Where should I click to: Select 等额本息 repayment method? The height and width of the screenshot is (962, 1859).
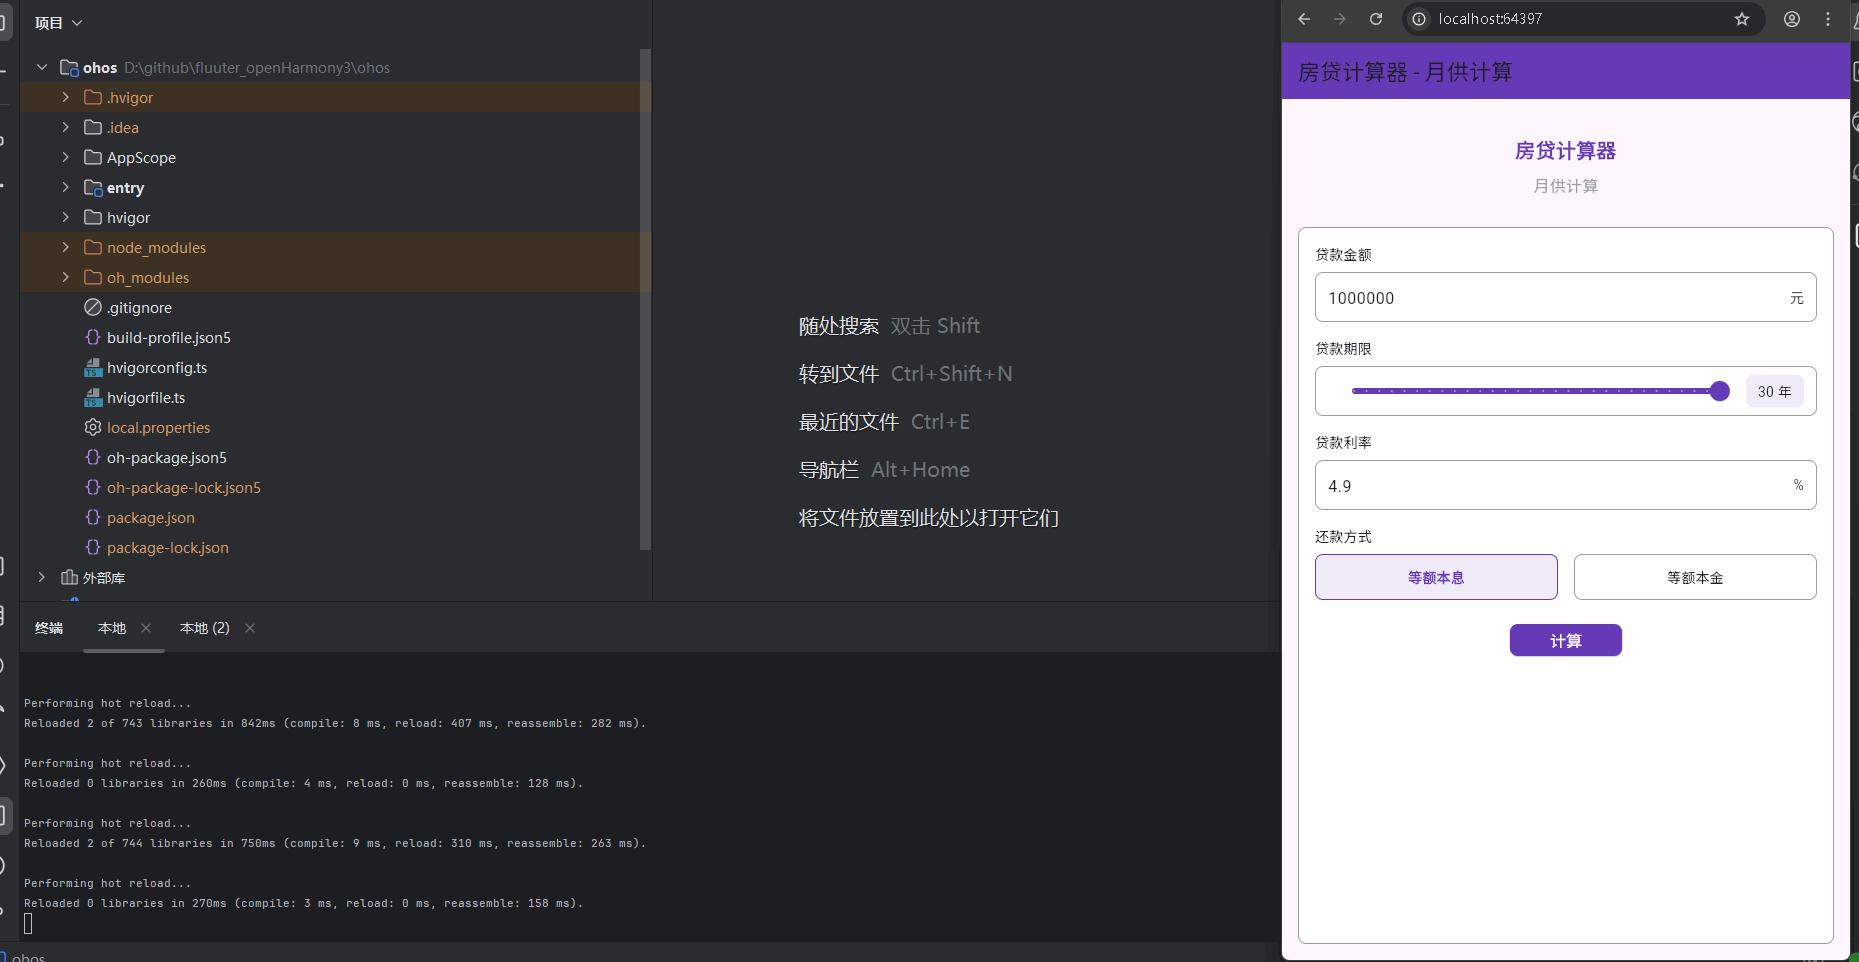1436,577
